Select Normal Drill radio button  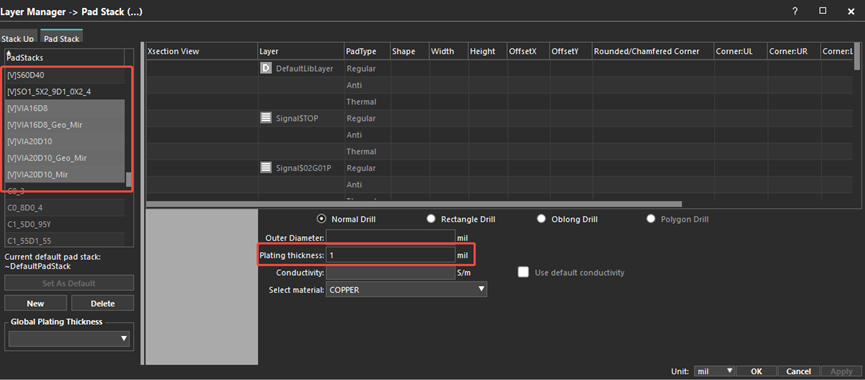tap(321, 219)
